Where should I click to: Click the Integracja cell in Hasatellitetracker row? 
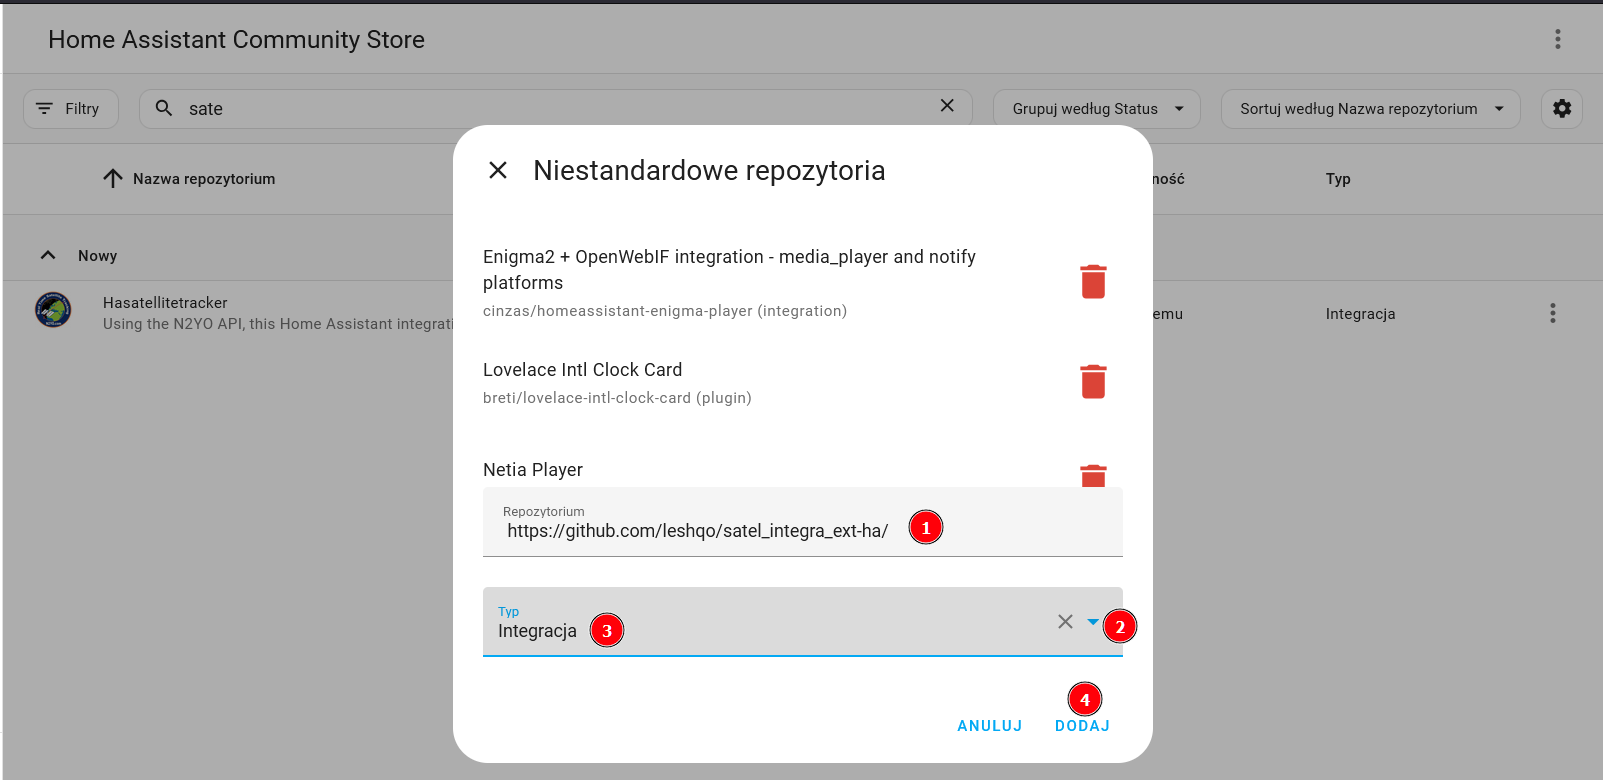(x=1360, y=314)
